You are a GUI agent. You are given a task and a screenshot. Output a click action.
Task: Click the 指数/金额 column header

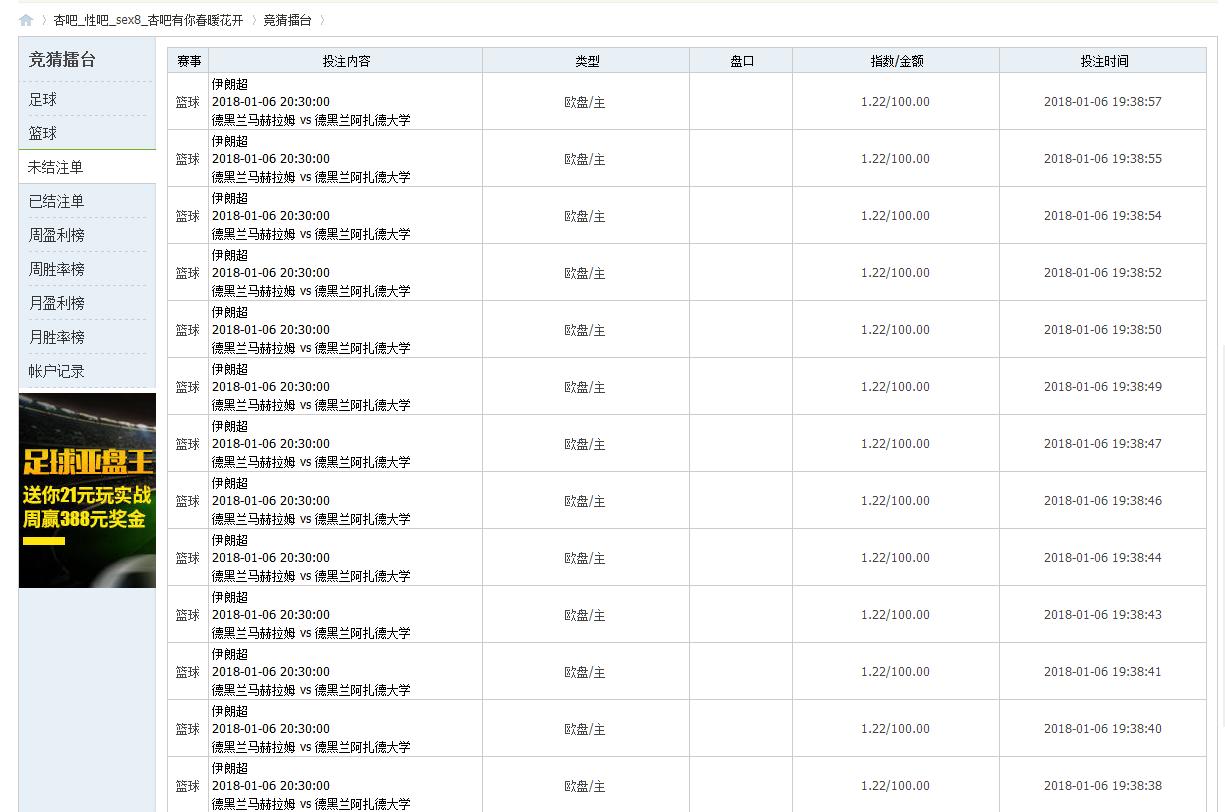pyautogui.click(x=896, y=61)
